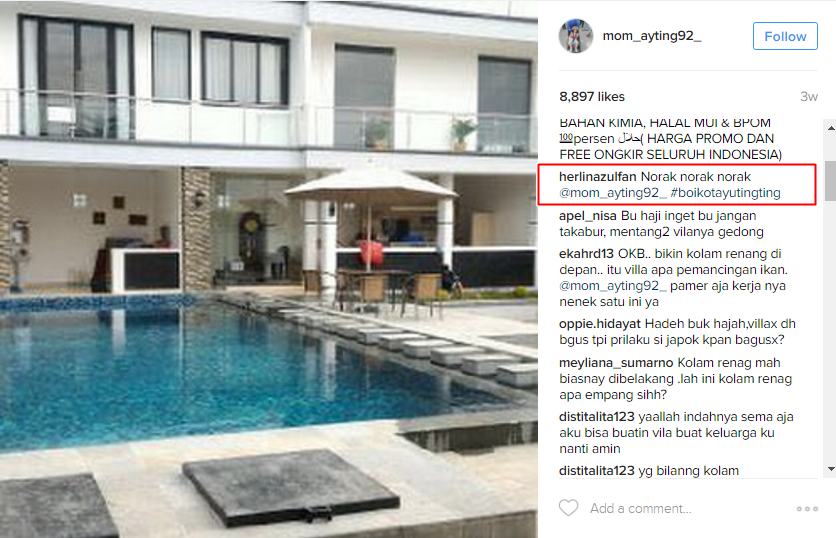Open ekahrd13 commenter profile
Screen dimensions: 836x538
pos(586,254)
